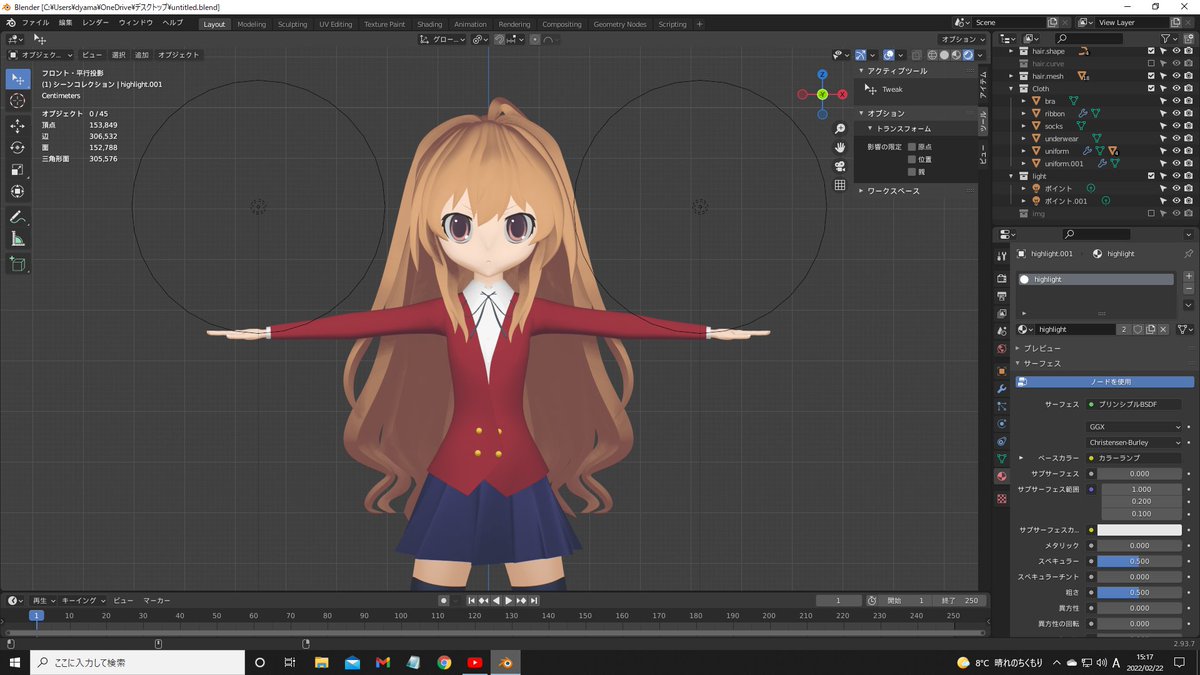Open the GGX distribution dropdown
1200x675 pixels.
(x=1135, y=427)
